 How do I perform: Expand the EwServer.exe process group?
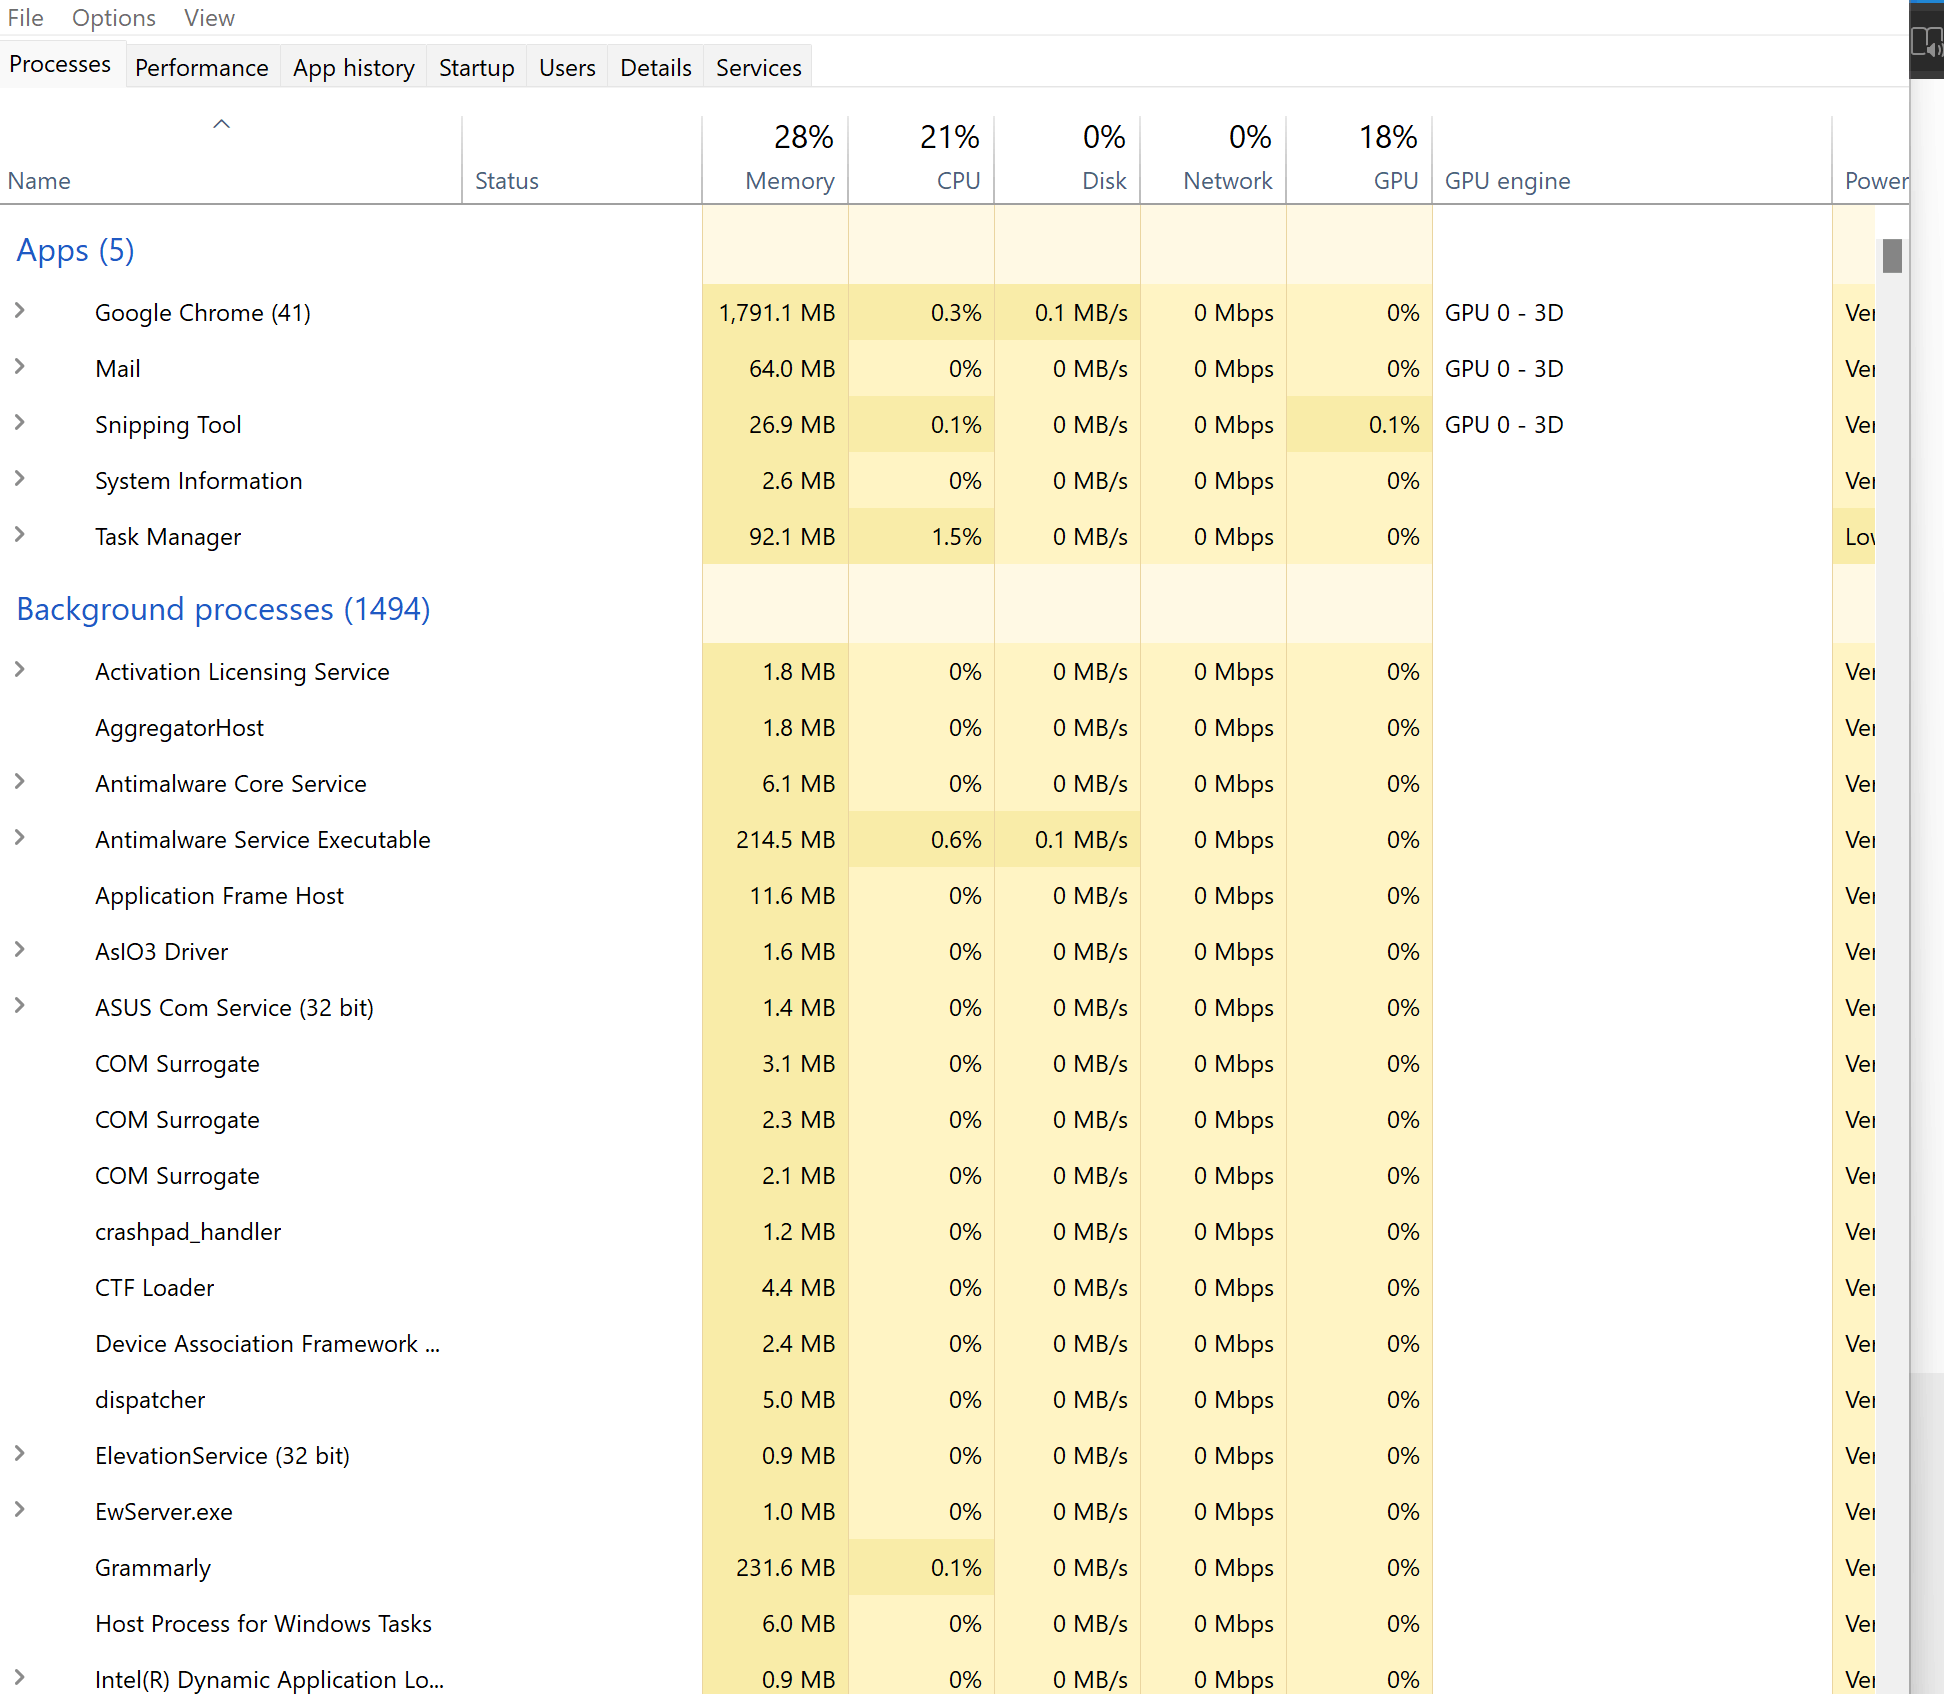tap(21, 1511)
